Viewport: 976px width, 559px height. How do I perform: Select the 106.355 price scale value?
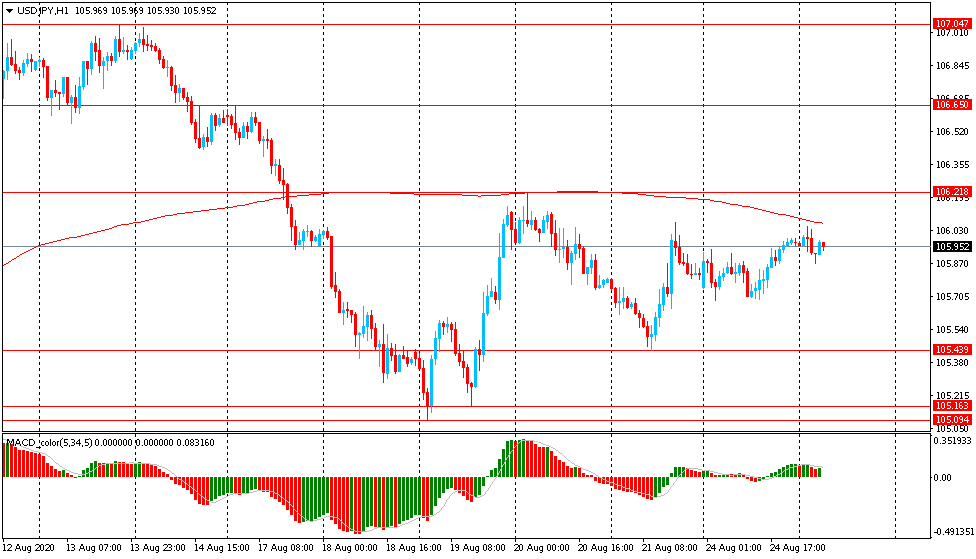click(x=952, y=165)
